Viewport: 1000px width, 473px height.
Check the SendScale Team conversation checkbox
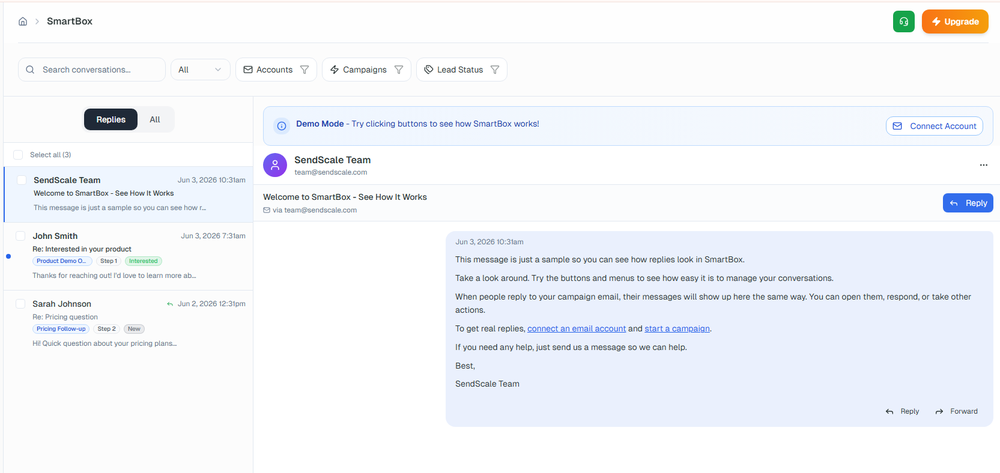tap(22, 180)
